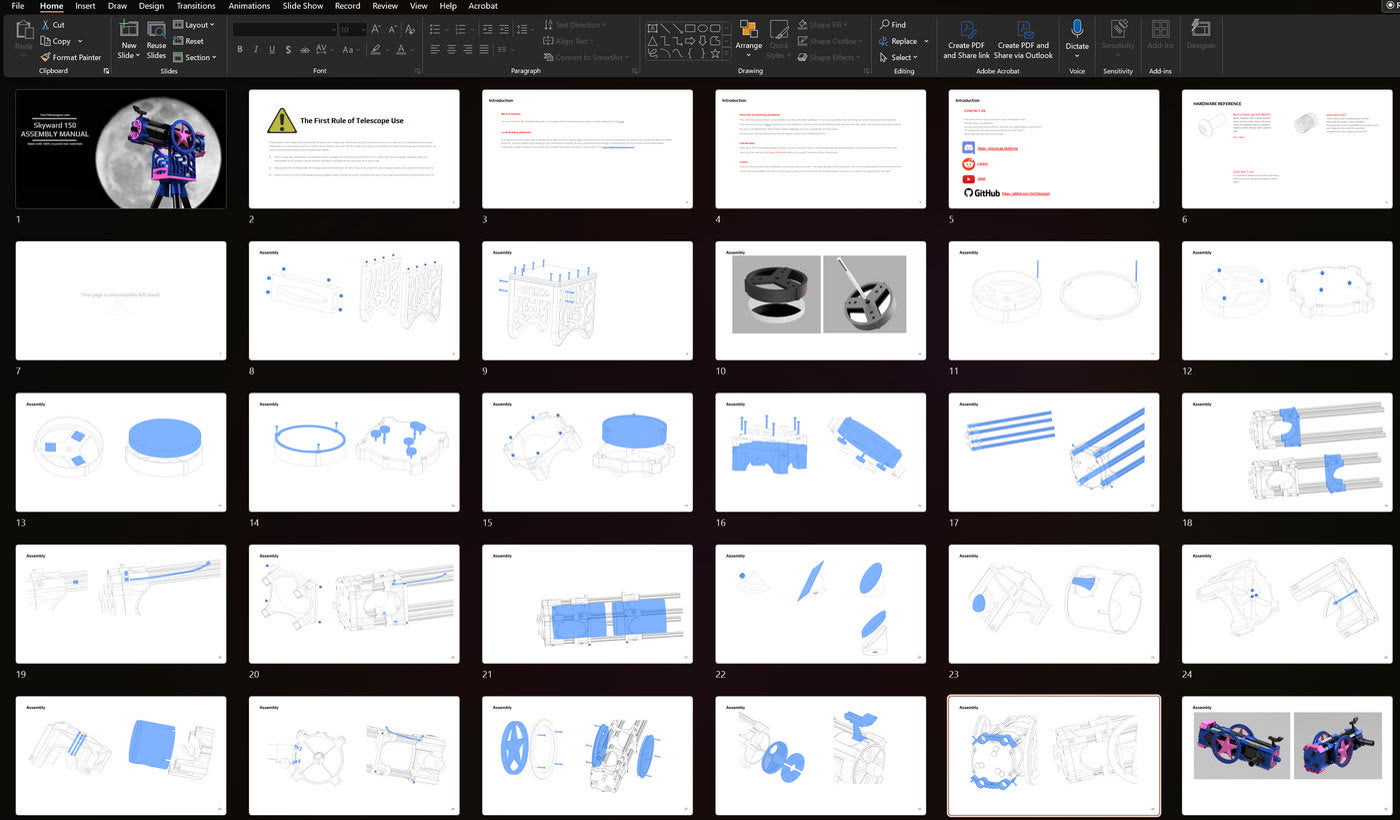The height and width of the screenshot is (820, 1400).
Task: Select slide 1 title thumbnail
Action: [x=121, y=149]
